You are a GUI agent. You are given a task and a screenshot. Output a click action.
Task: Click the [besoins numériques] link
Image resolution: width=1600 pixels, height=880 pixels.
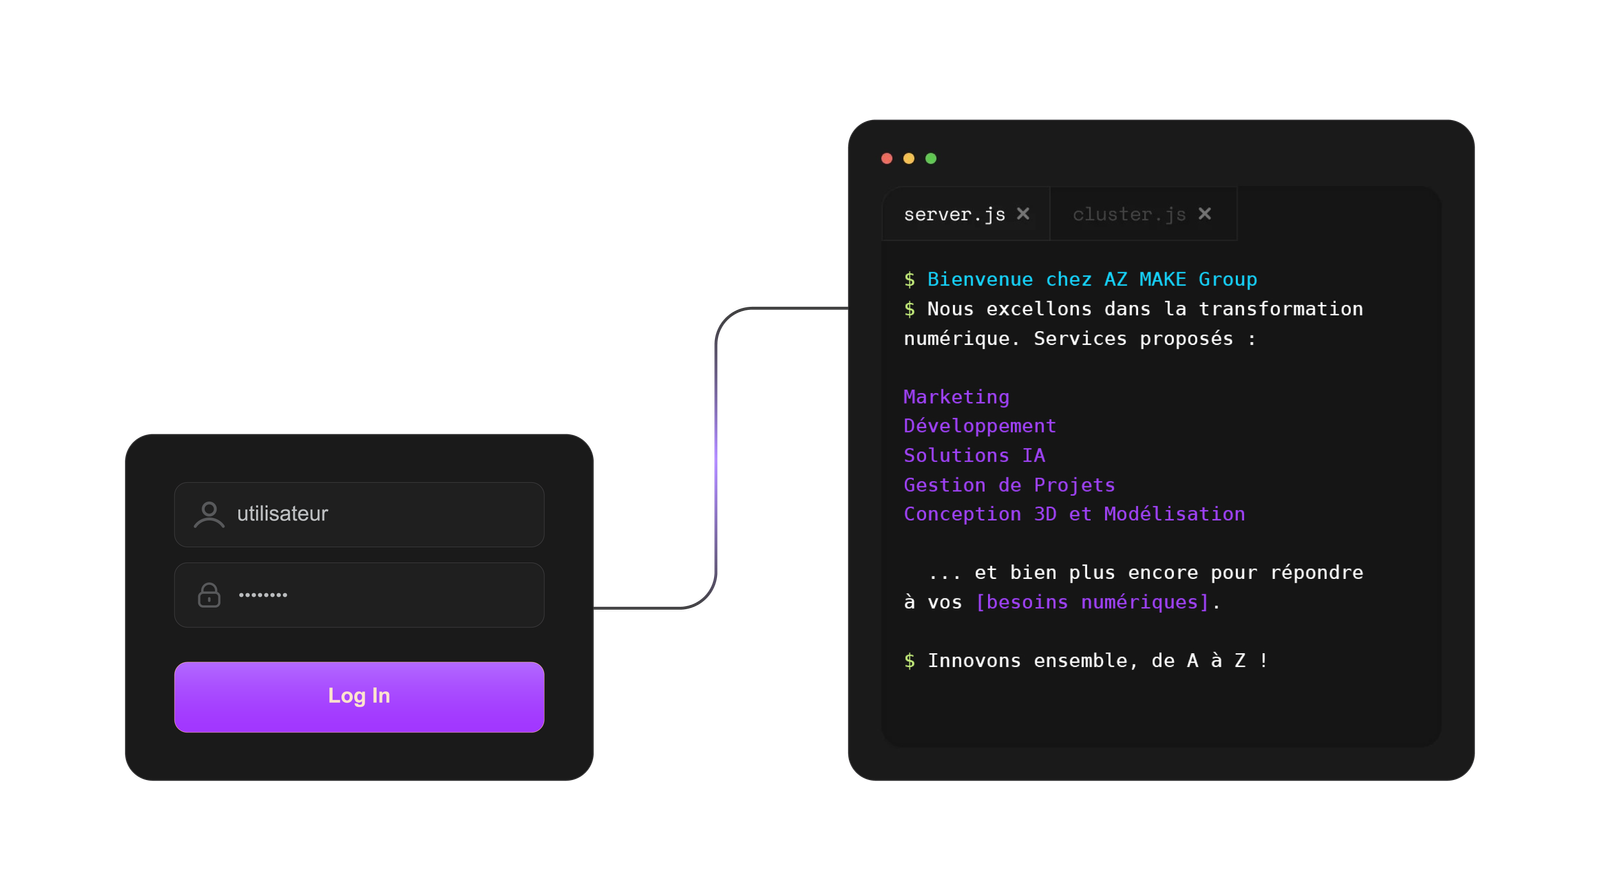pos(1092,602)
